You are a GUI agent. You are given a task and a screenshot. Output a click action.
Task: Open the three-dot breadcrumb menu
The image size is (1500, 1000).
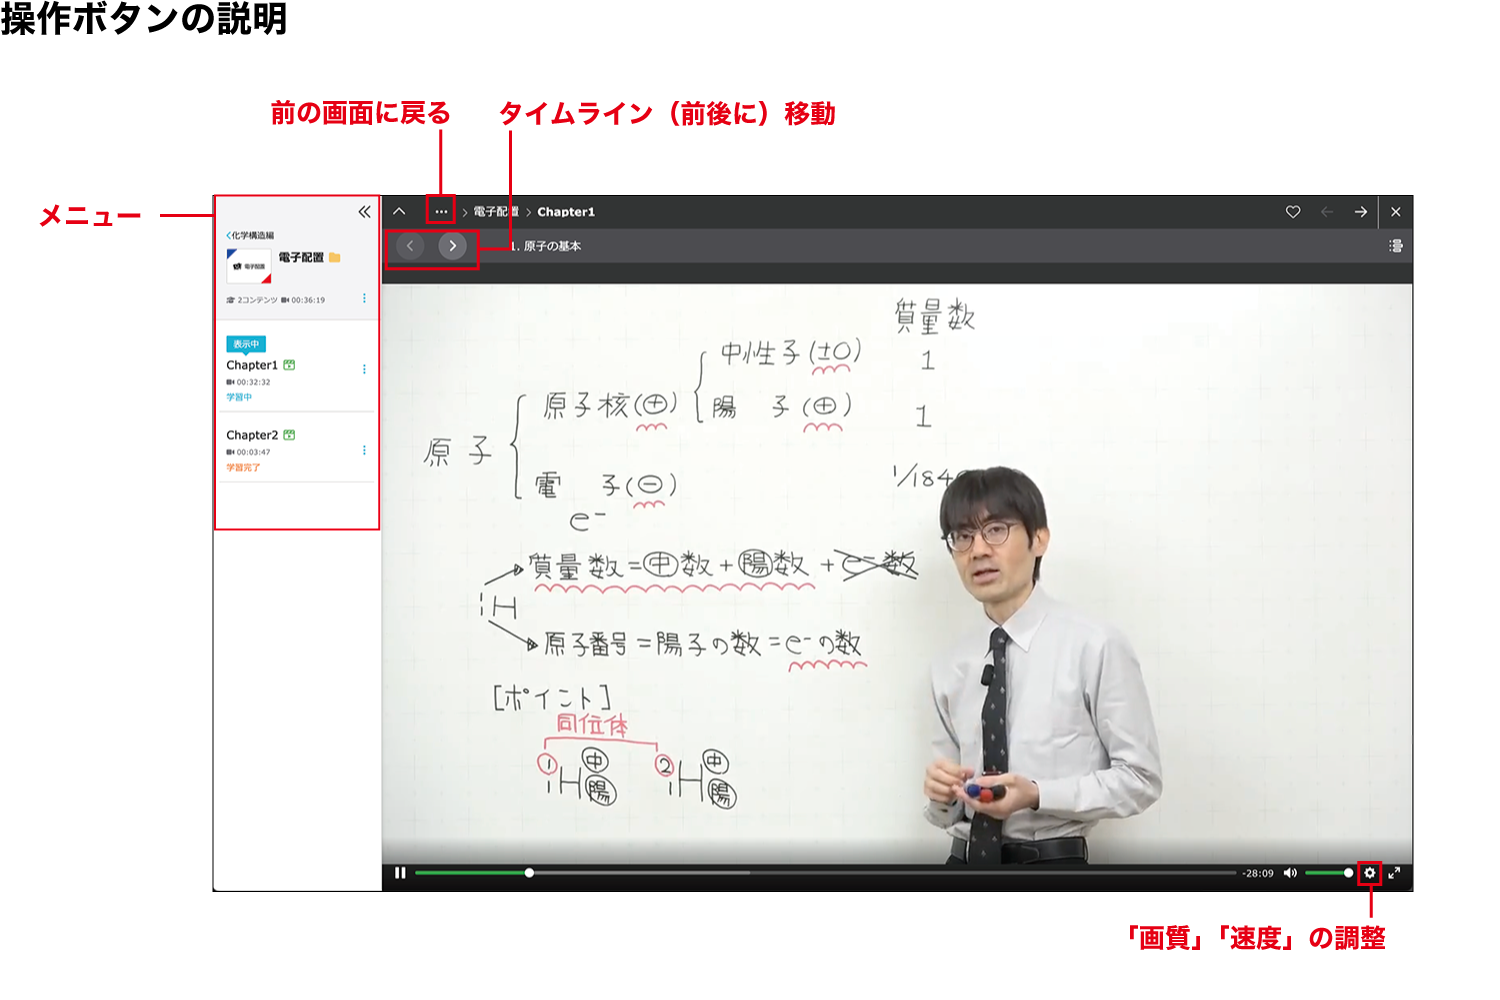(x=441, y=212)
